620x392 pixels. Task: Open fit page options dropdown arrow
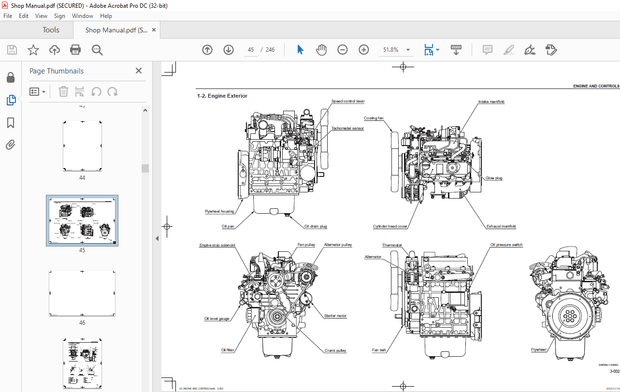click(437, 50)
